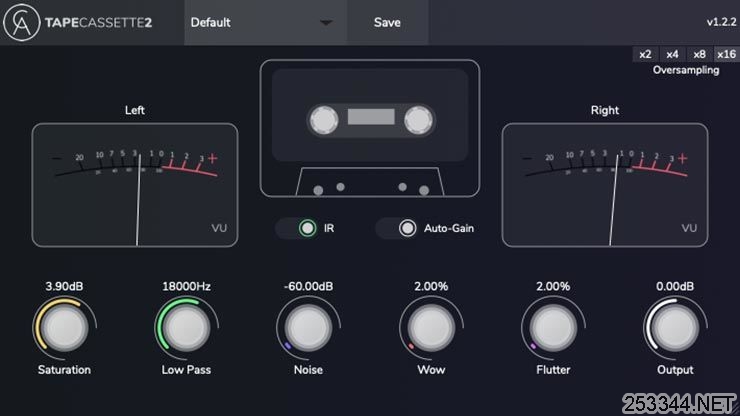This screenshot has height=416, width=740.
Task: Click the red plus on Right meter
Action: tap(682, 159)
